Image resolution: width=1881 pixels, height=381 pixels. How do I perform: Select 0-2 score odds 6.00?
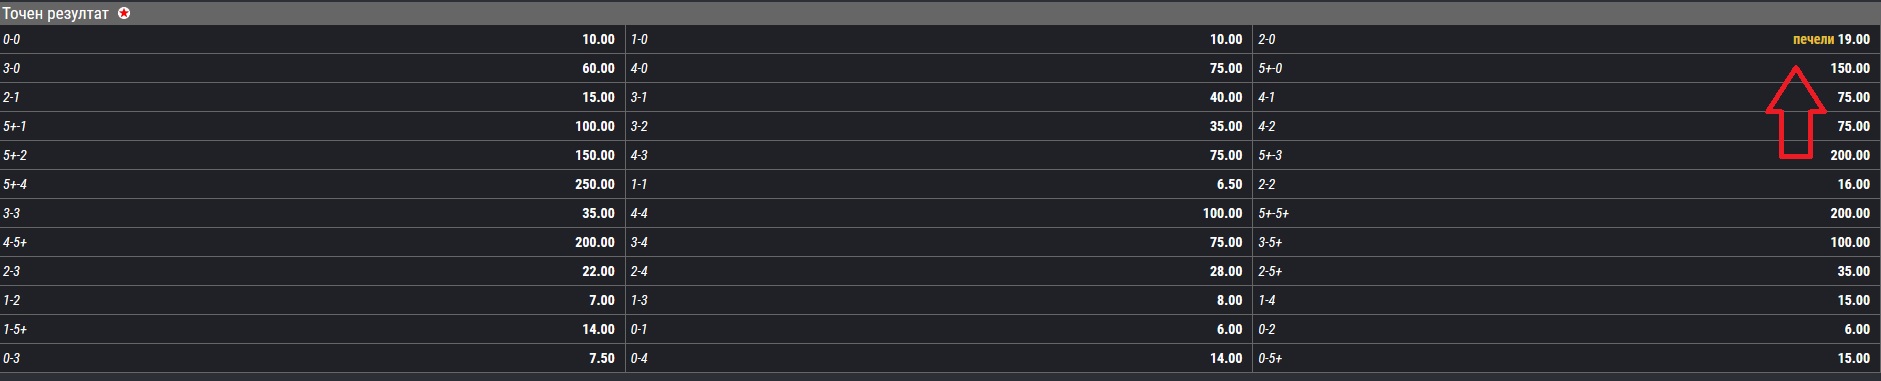click(1566, 329)
